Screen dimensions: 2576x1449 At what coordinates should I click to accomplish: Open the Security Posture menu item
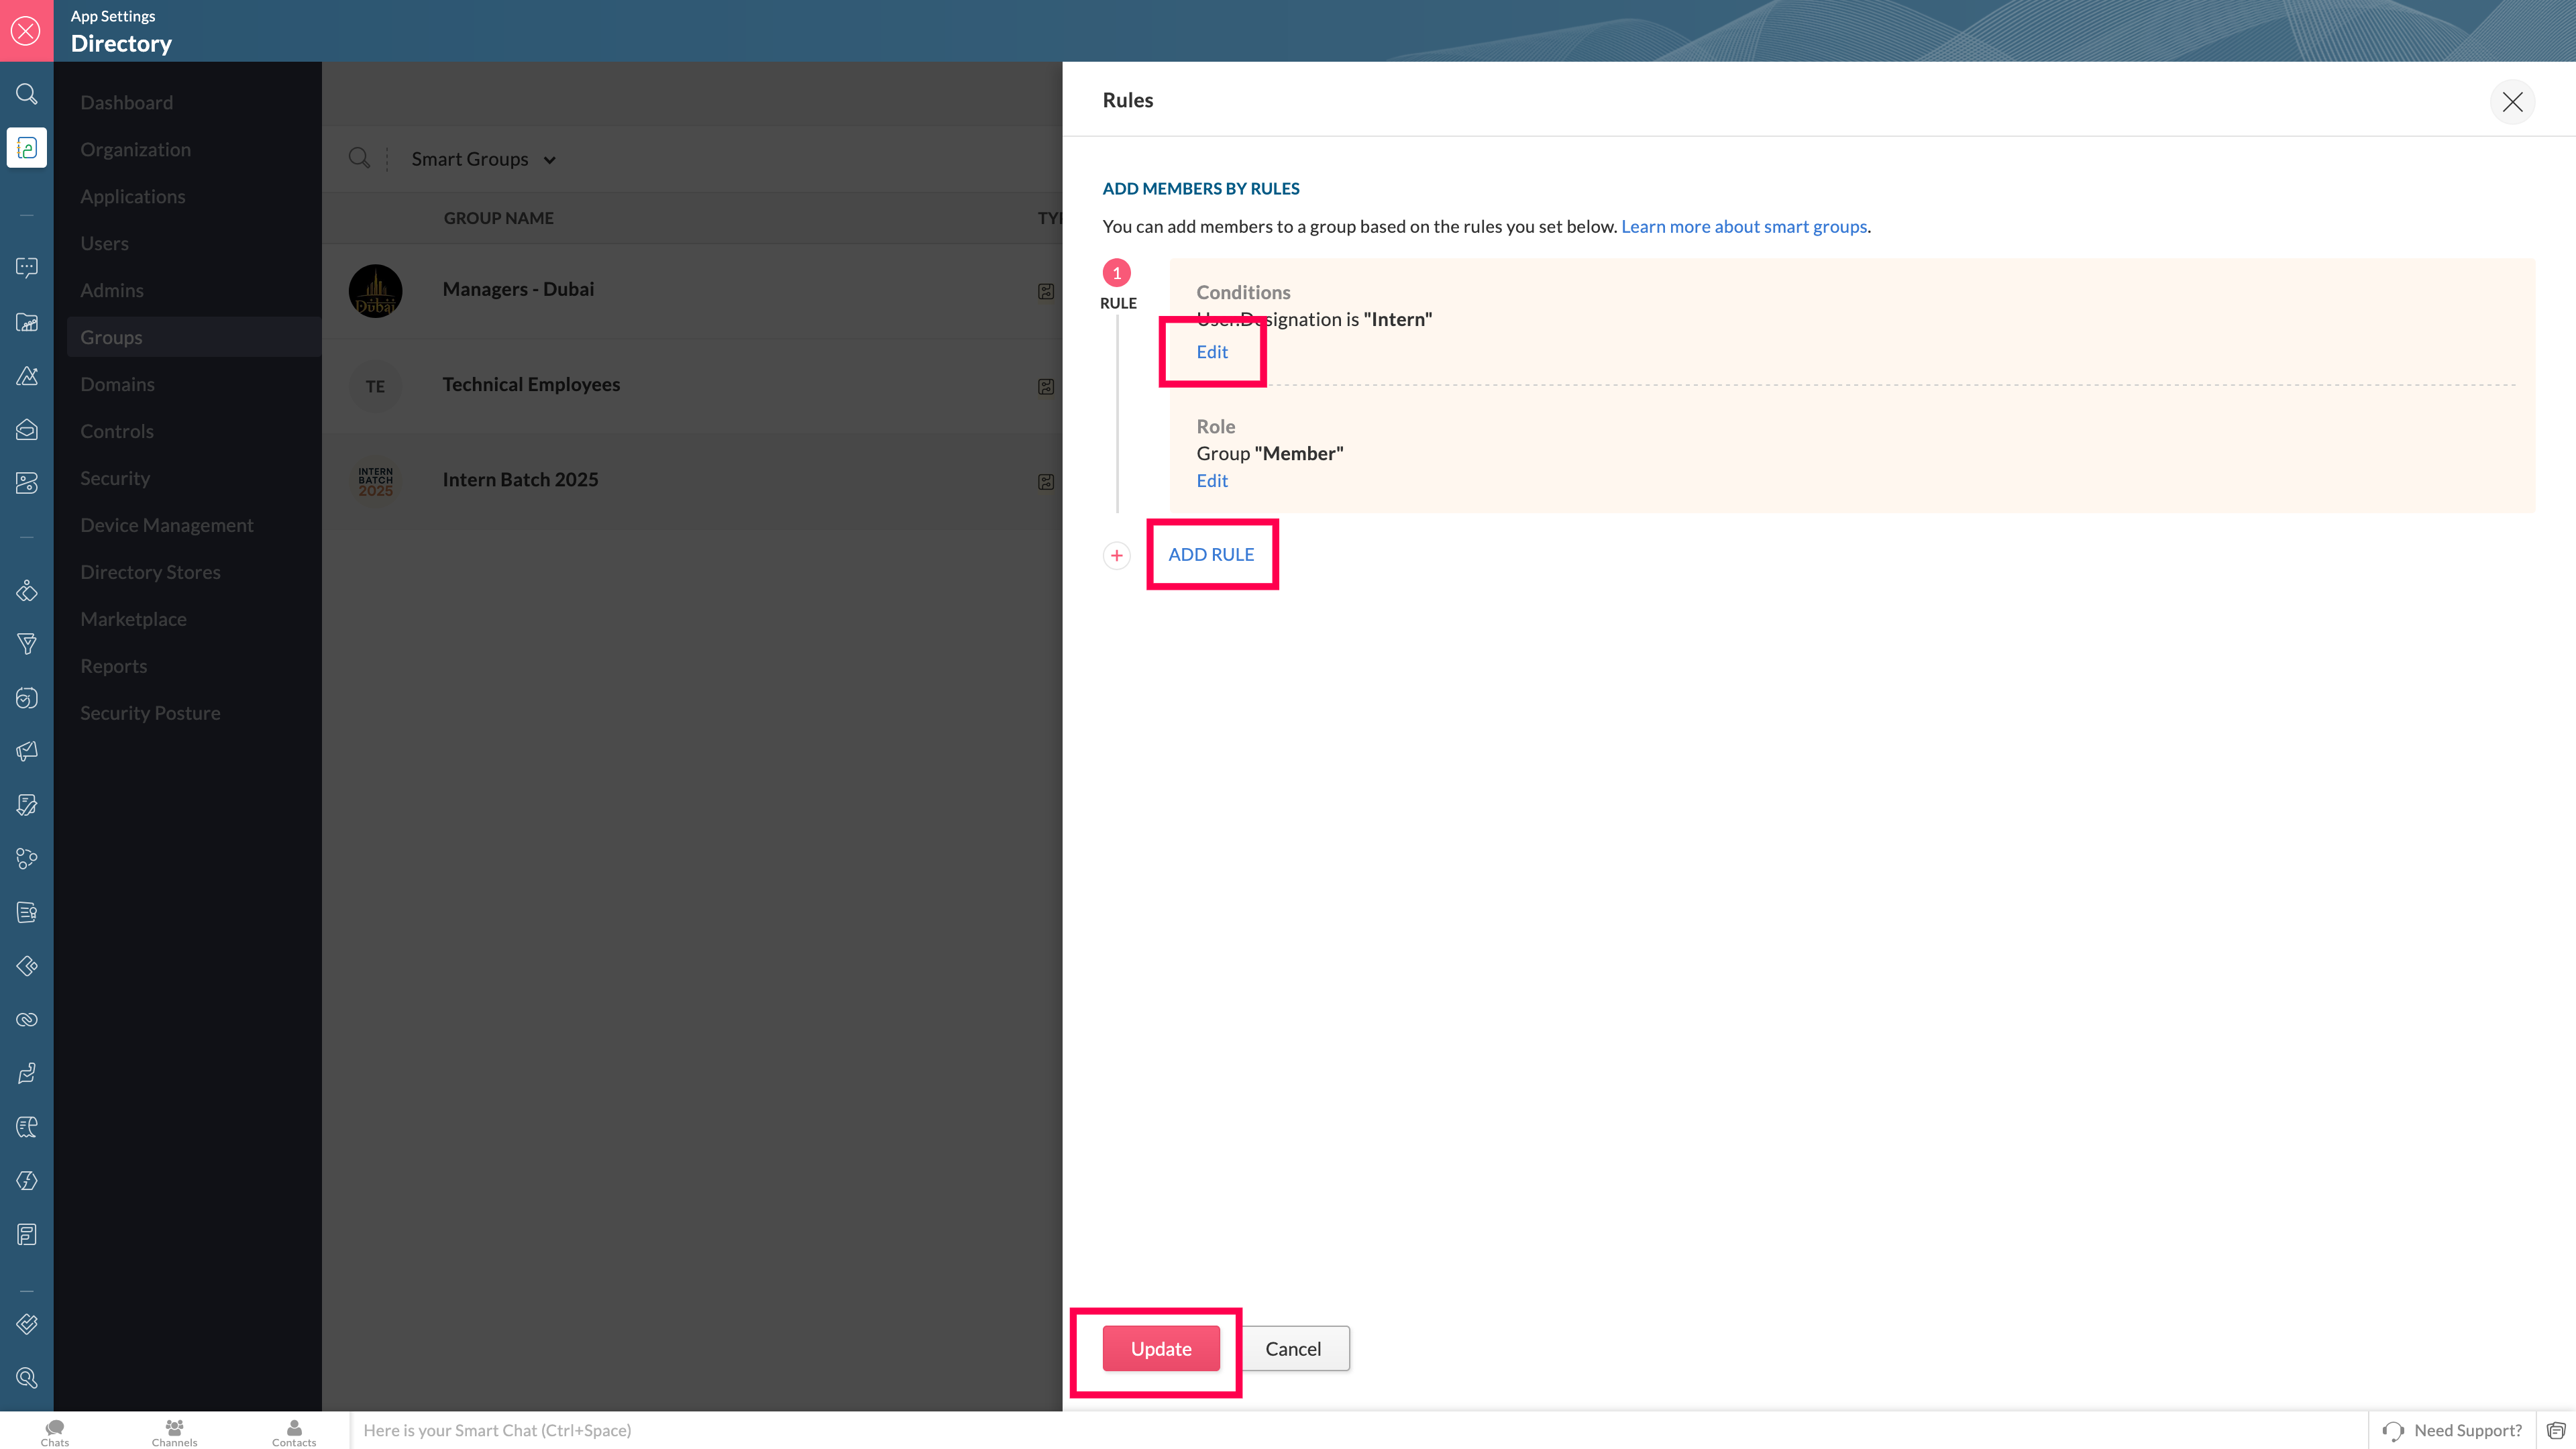[x=150, y=713]
